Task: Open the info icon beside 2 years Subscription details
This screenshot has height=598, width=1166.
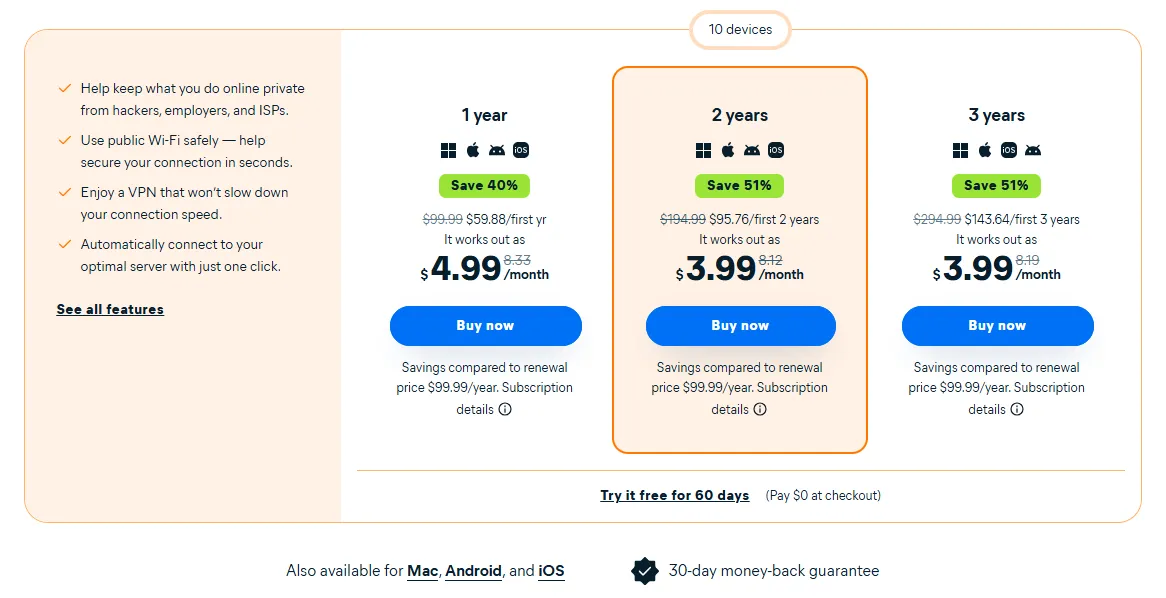Action: pyautogui.click(x=760, y=409)
